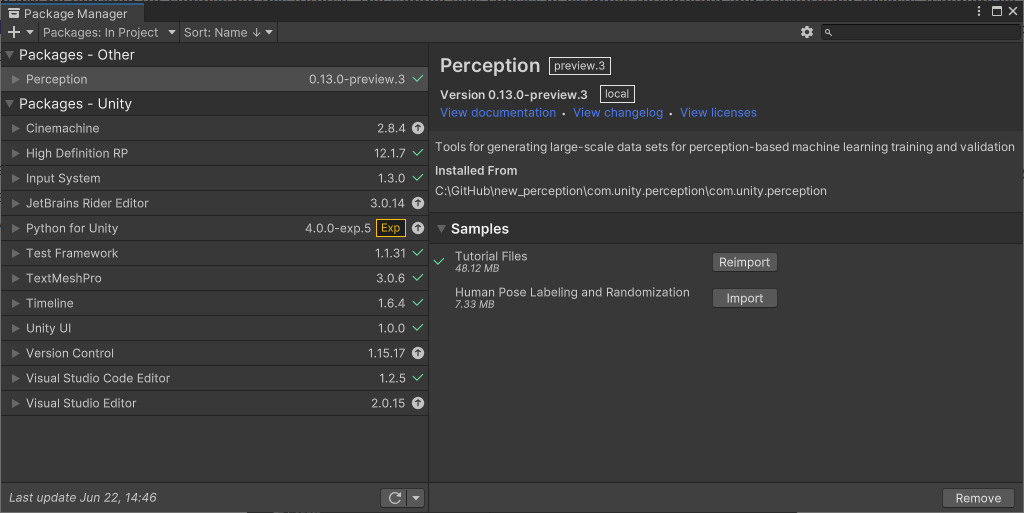Click the window options kebab menu icon
This screenshot has height=513, width=1024.
978,12
